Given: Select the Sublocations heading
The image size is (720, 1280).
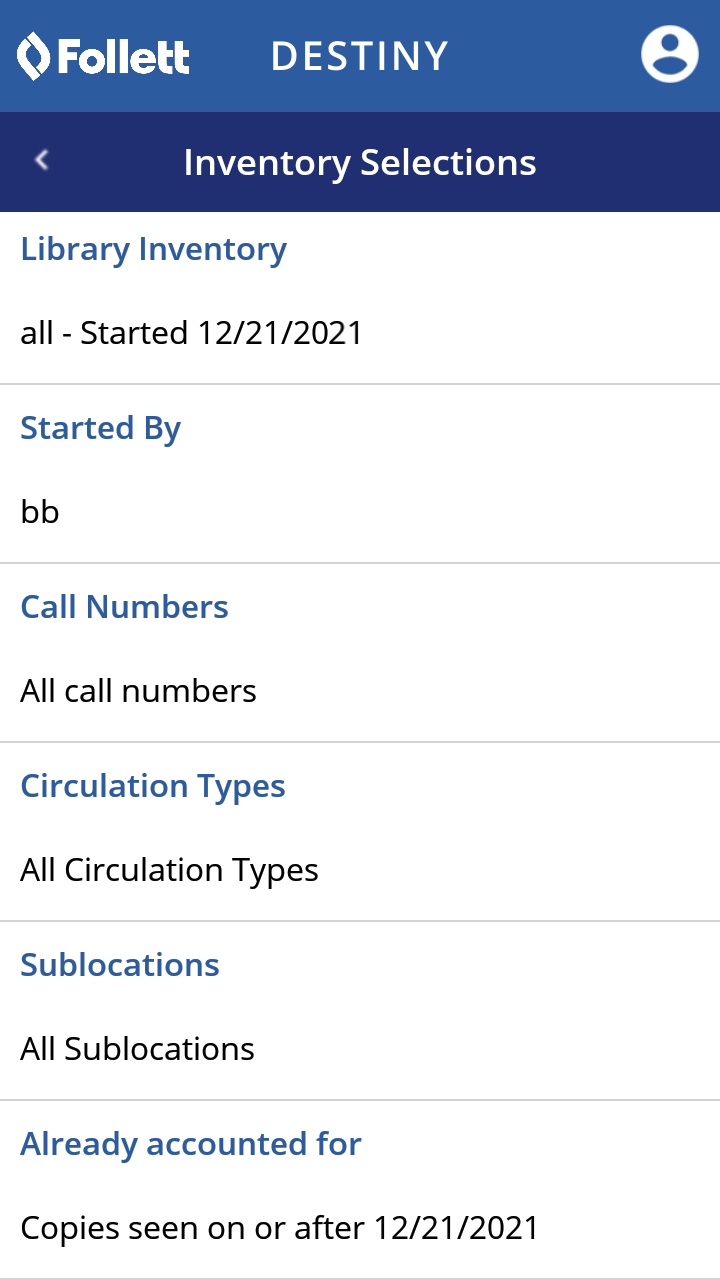Looking at the screenshot, I should 120,965.
